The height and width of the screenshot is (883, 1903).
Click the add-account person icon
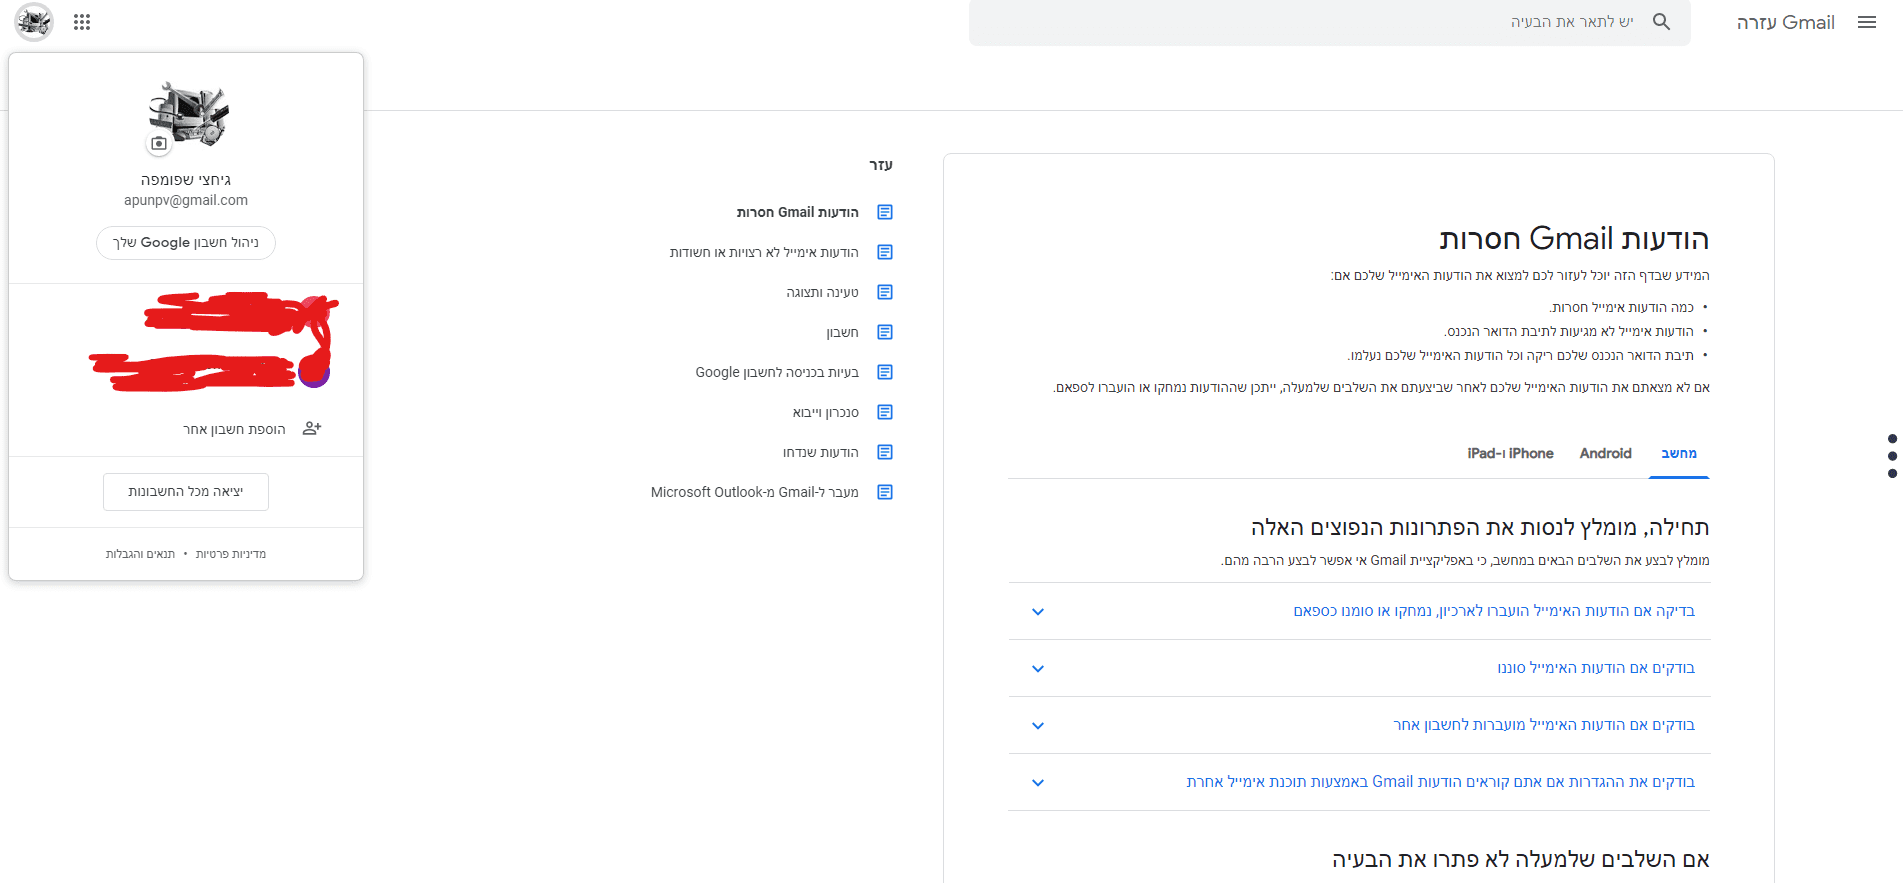point(312,429)
